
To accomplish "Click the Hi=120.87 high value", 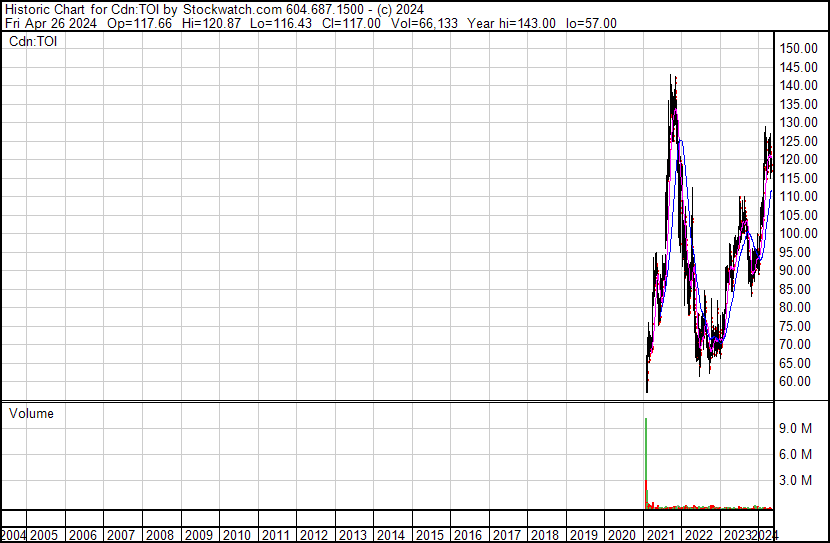I will click(x=211, y=23).
